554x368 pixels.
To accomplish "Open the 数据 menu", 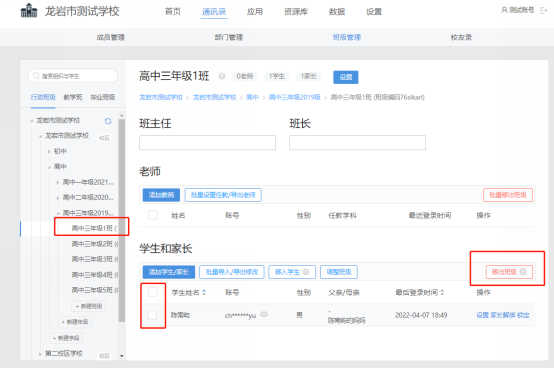I will (x=337, y=12).
